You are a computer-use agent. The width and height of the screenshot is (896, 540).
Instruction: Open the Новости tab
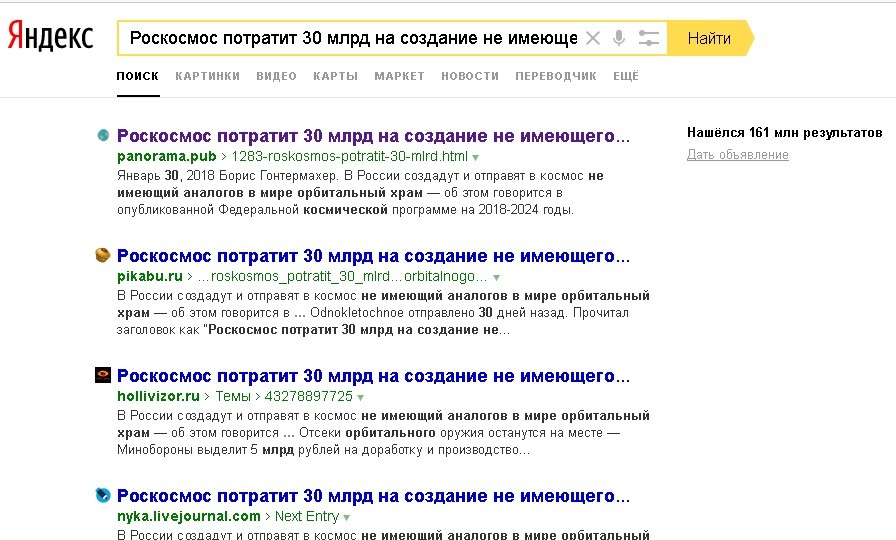pyautogui.click(x=470, y=76)
